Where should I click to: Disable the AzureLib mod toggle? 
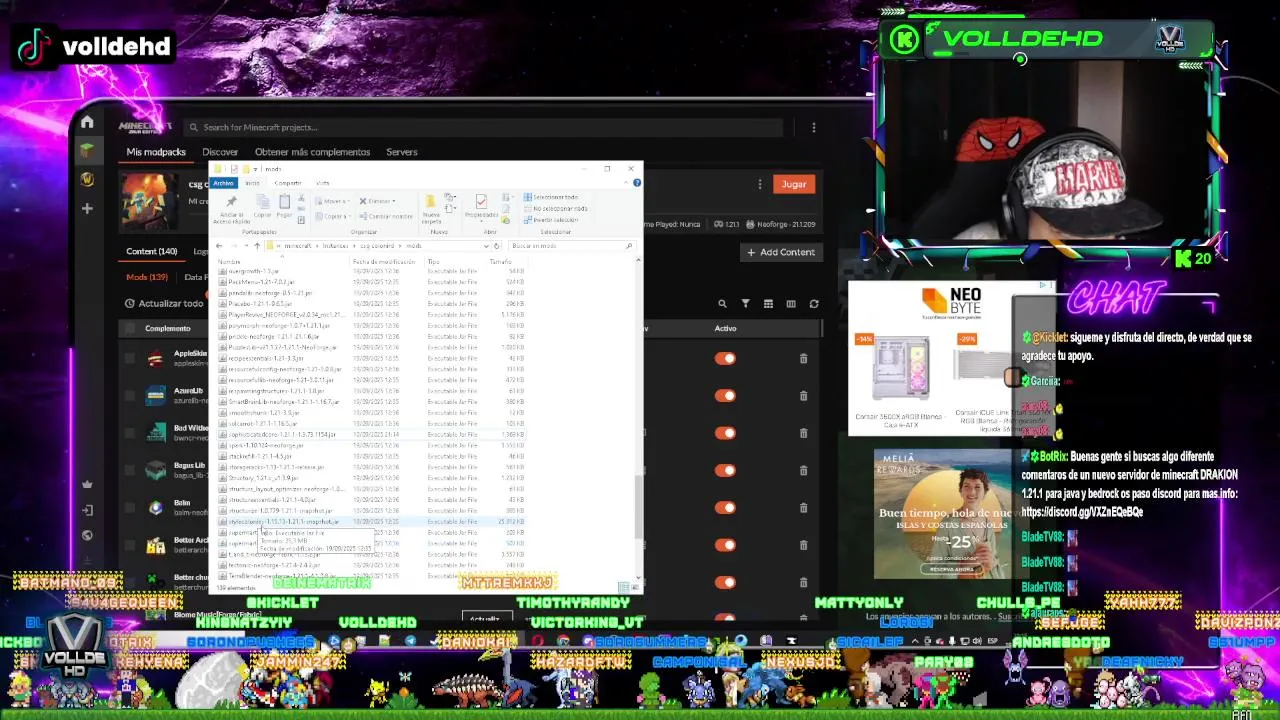click(x=725, y=395)
